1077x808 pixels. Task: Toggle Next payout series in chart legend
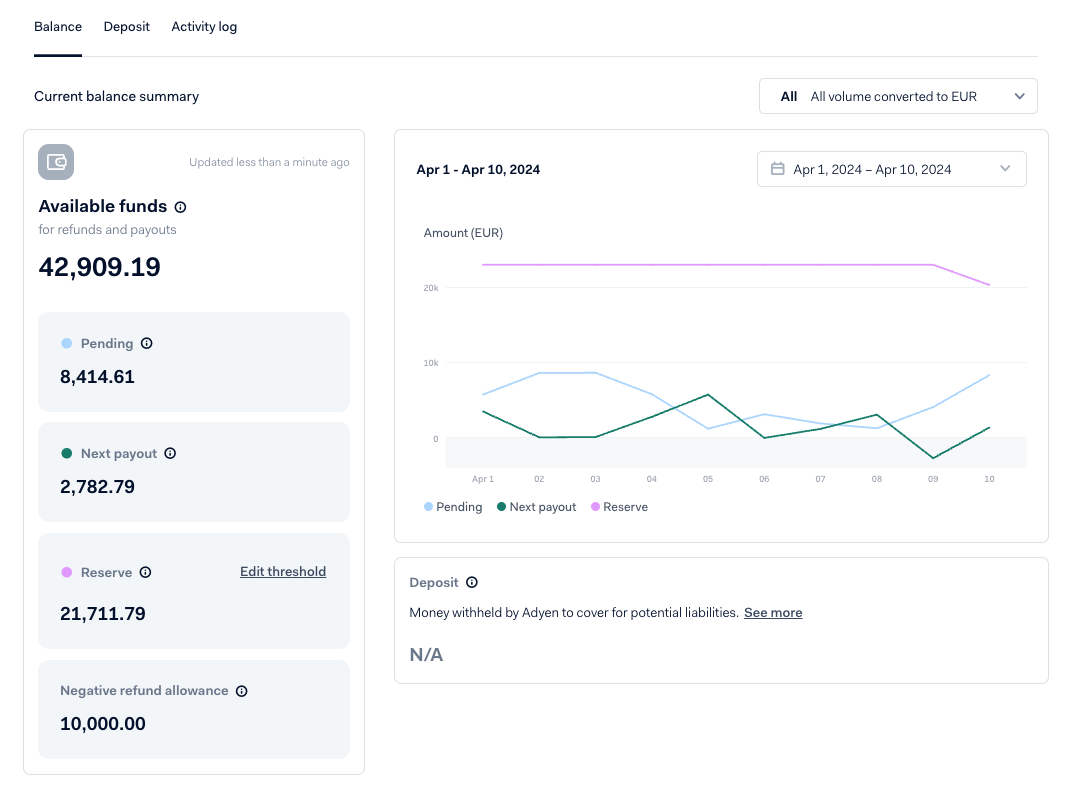pyautogui.click(x=536, y=507)
